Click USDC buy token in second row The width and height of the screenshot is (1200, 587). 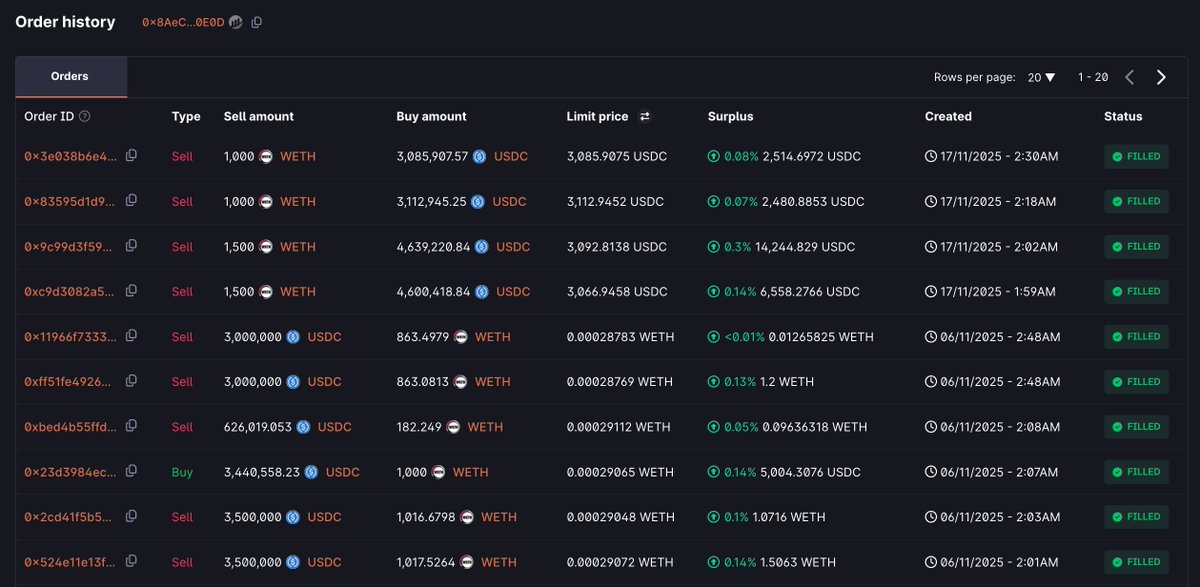coord(508,202)
